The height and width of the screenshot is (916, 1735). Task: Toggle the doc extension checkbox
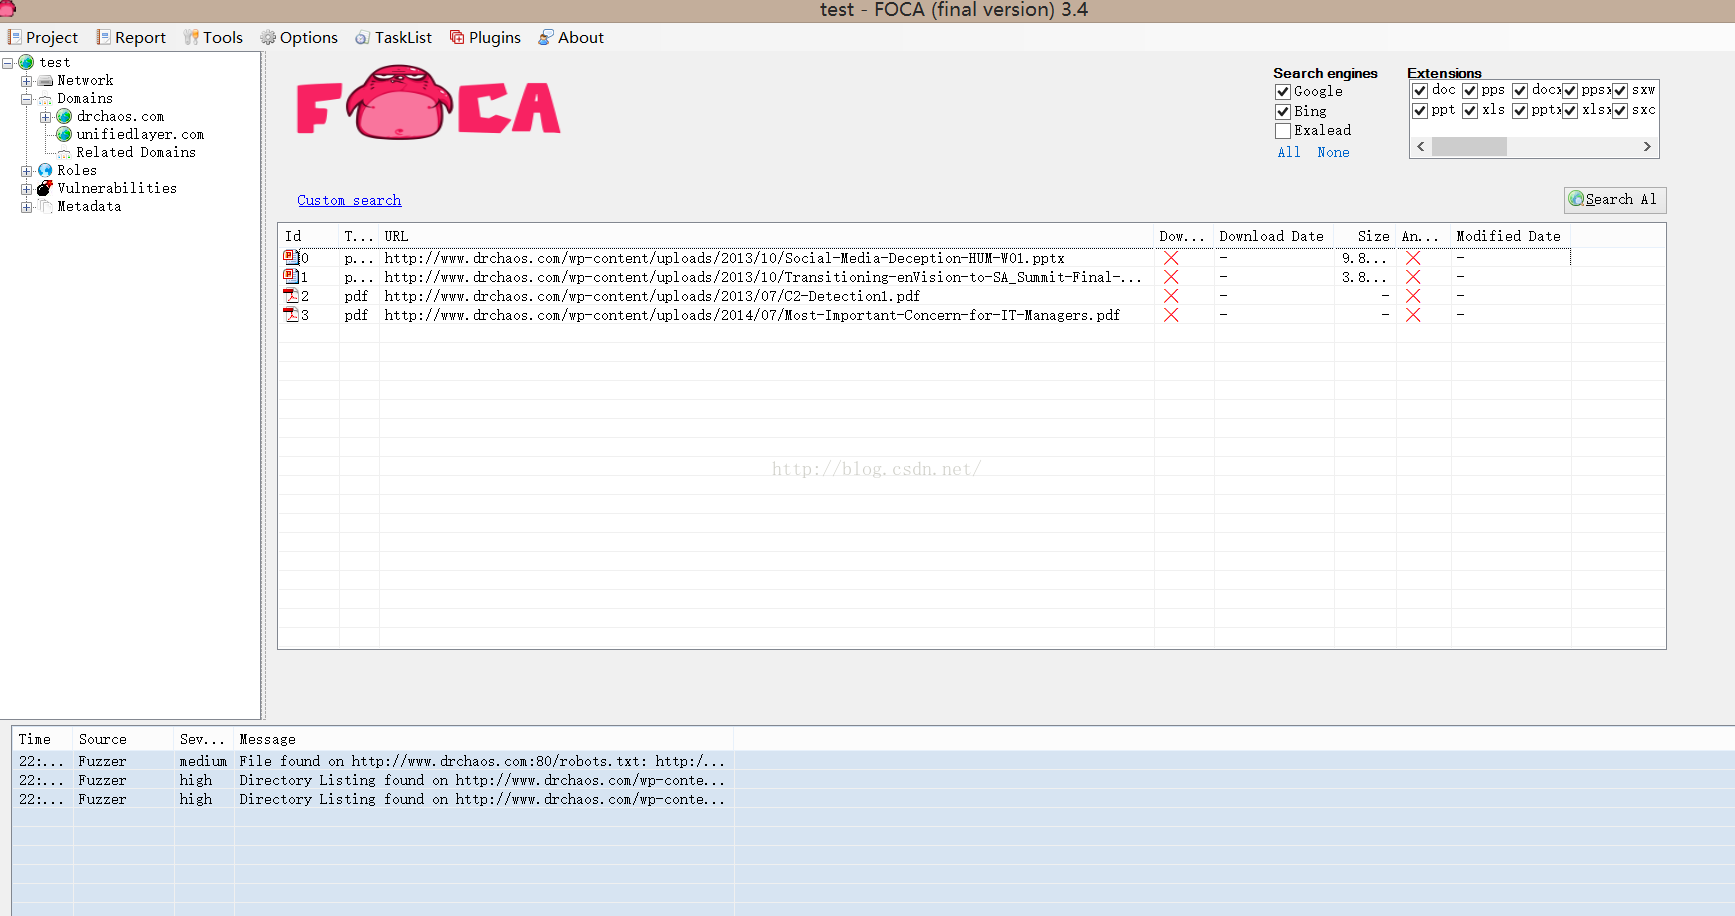point(1420,91)
